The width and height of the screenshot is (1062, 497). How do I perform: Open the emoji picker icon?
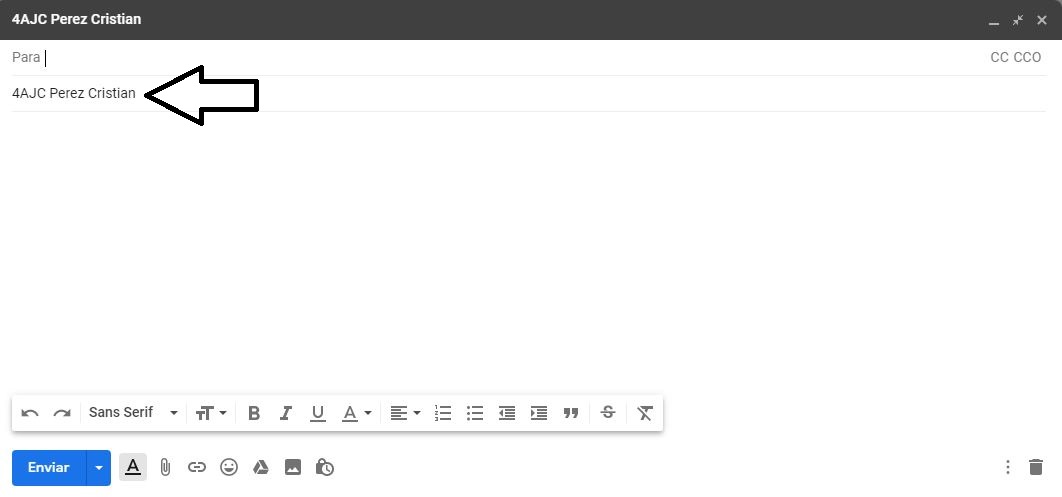tap(229, 467)
